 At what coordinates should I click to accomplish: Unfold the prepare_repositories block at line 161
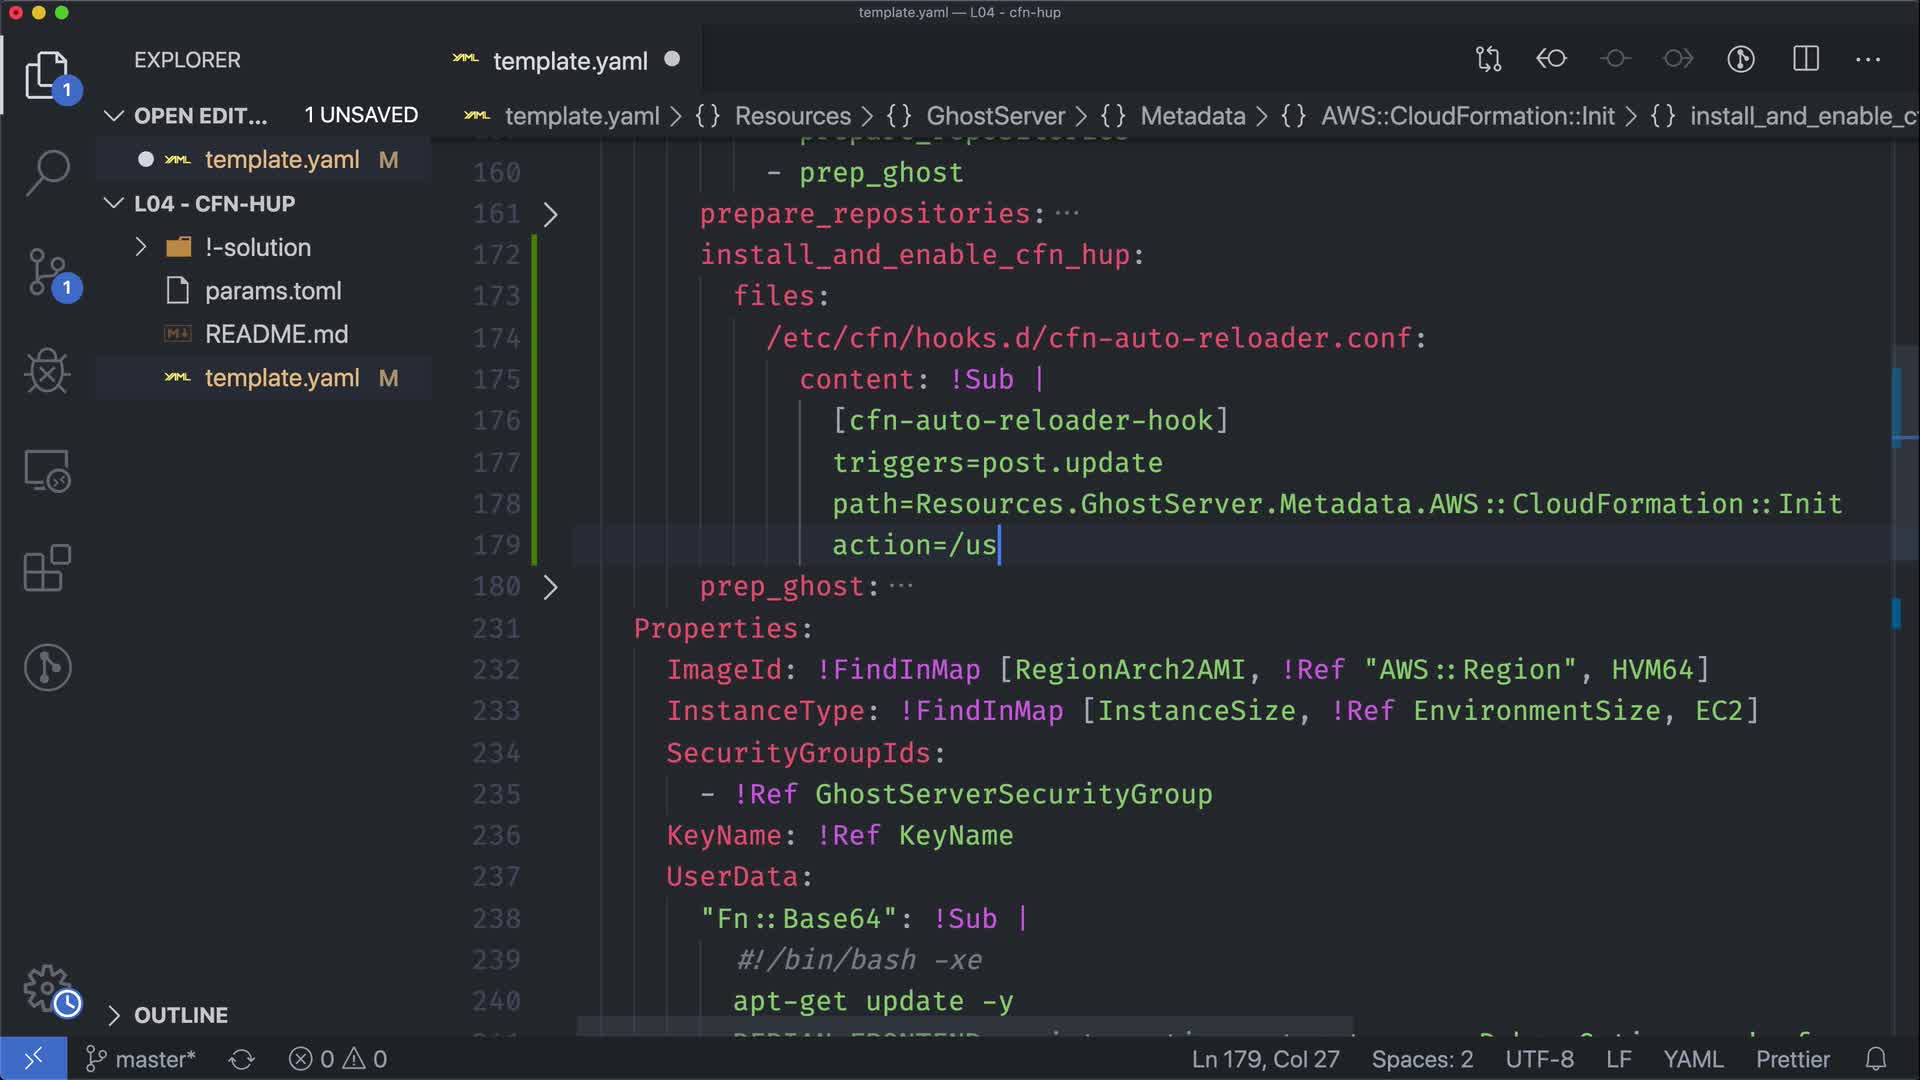point(550,214)
